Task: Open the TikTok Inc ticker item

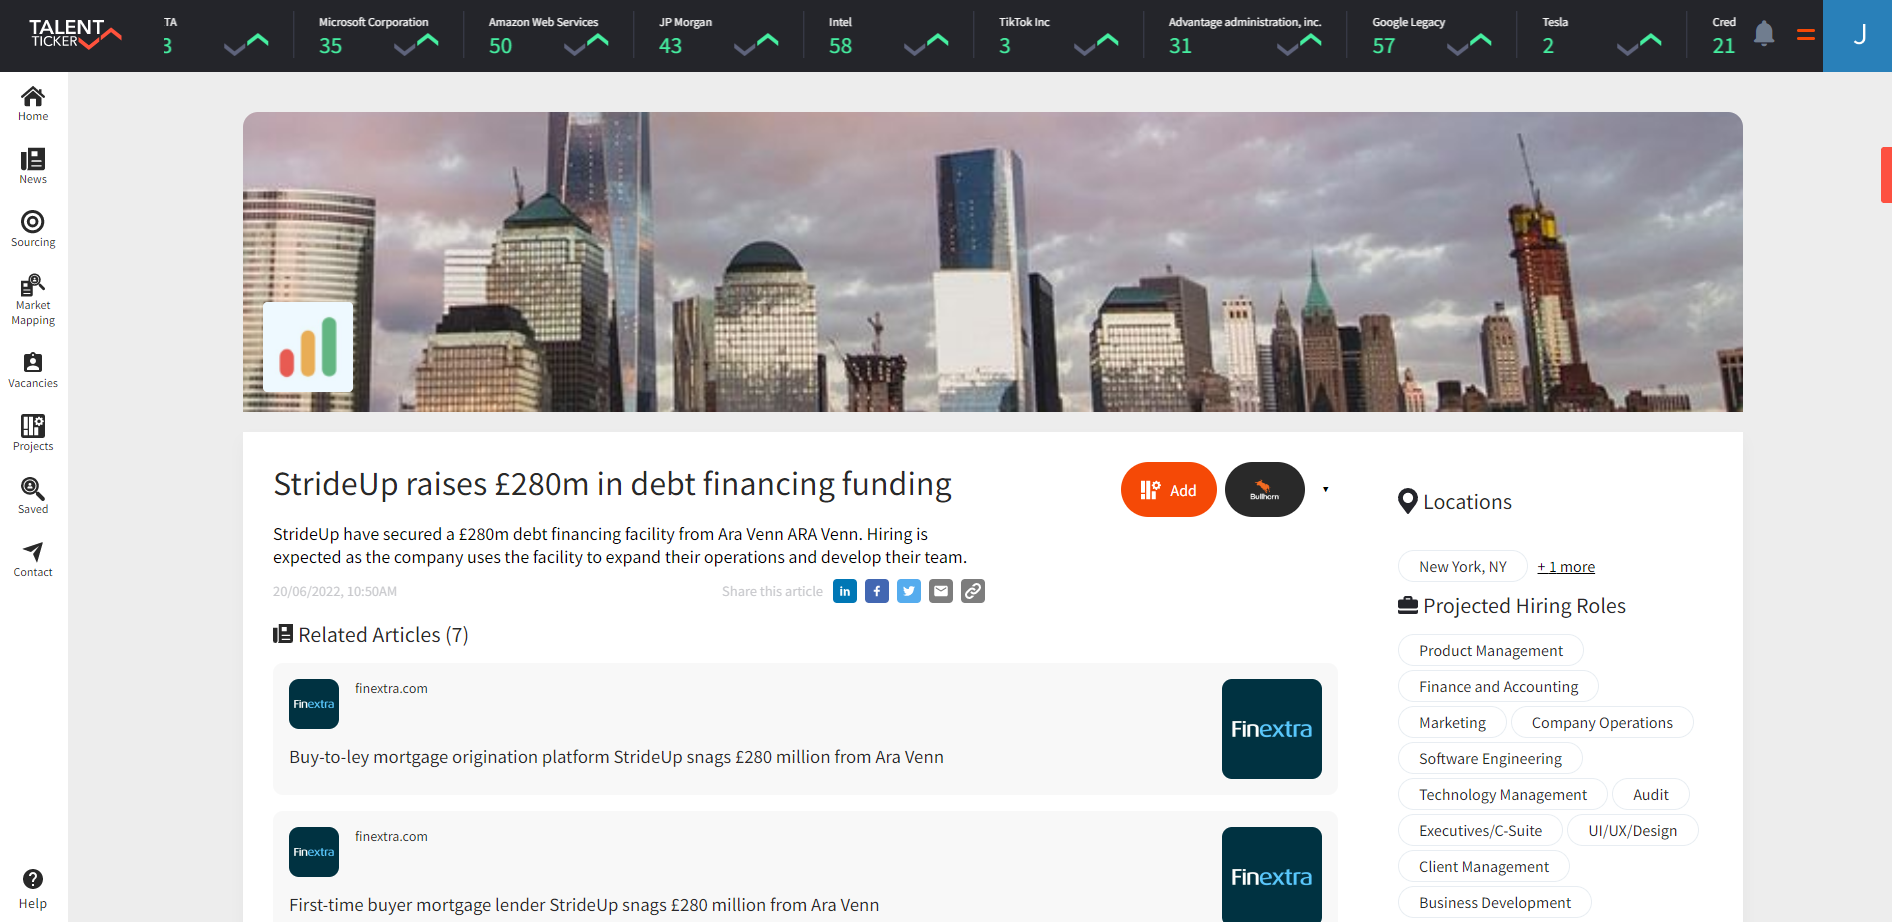Action: pos(1058,36)
